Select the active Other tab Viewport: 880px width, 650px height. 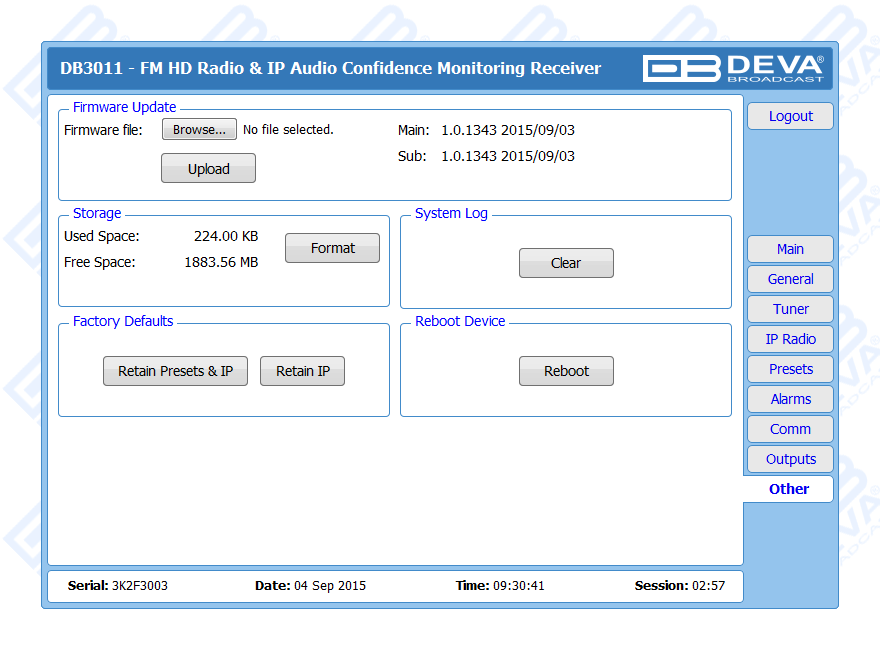coord(789,489)
